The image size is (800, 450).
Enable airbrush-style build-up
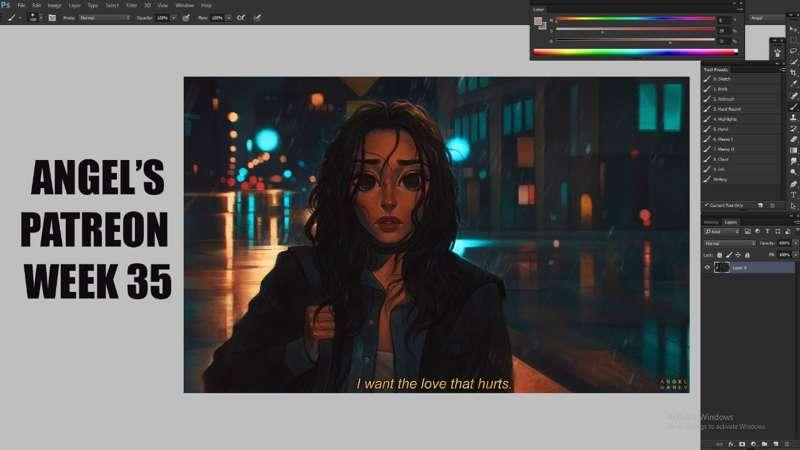(x=241, y=18)
